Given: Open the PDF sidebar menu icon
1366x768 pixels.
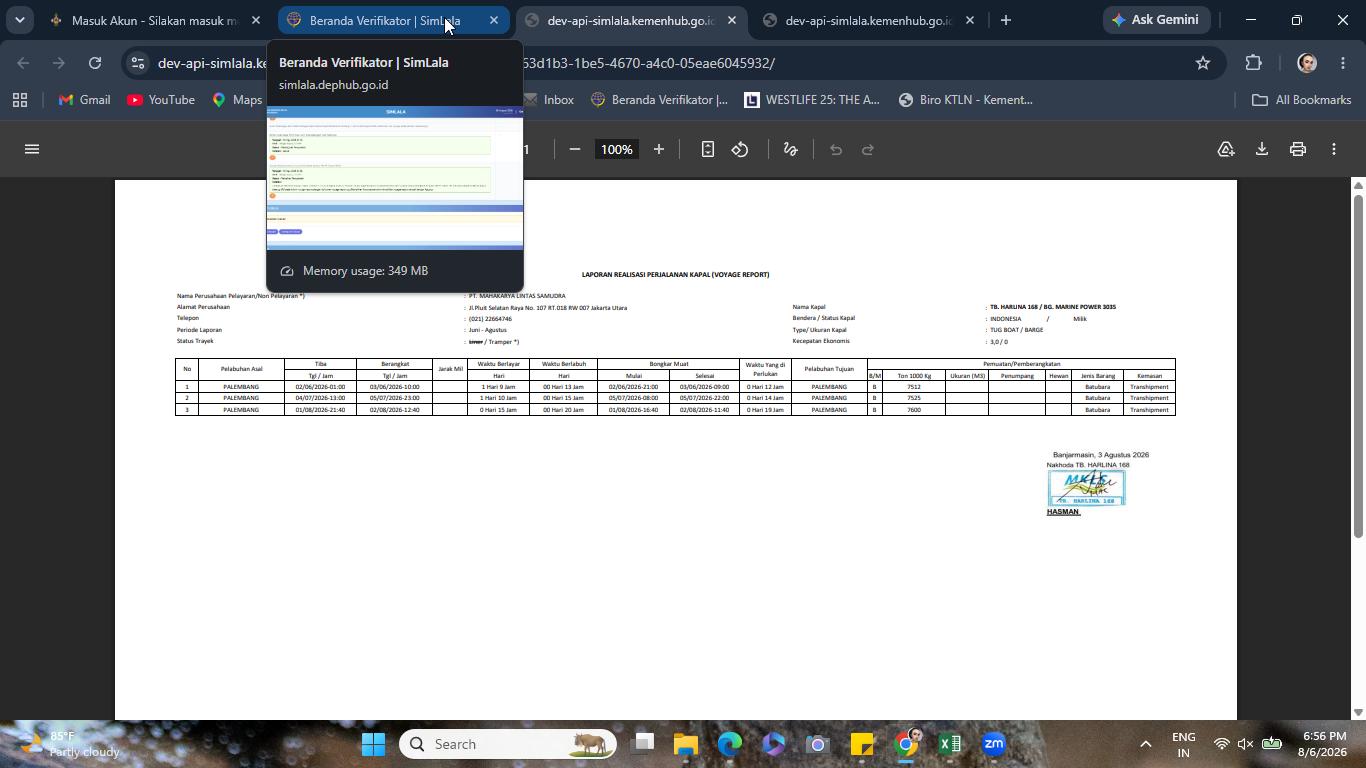Looking at the screenshot, I should click(x=32, y=149).
